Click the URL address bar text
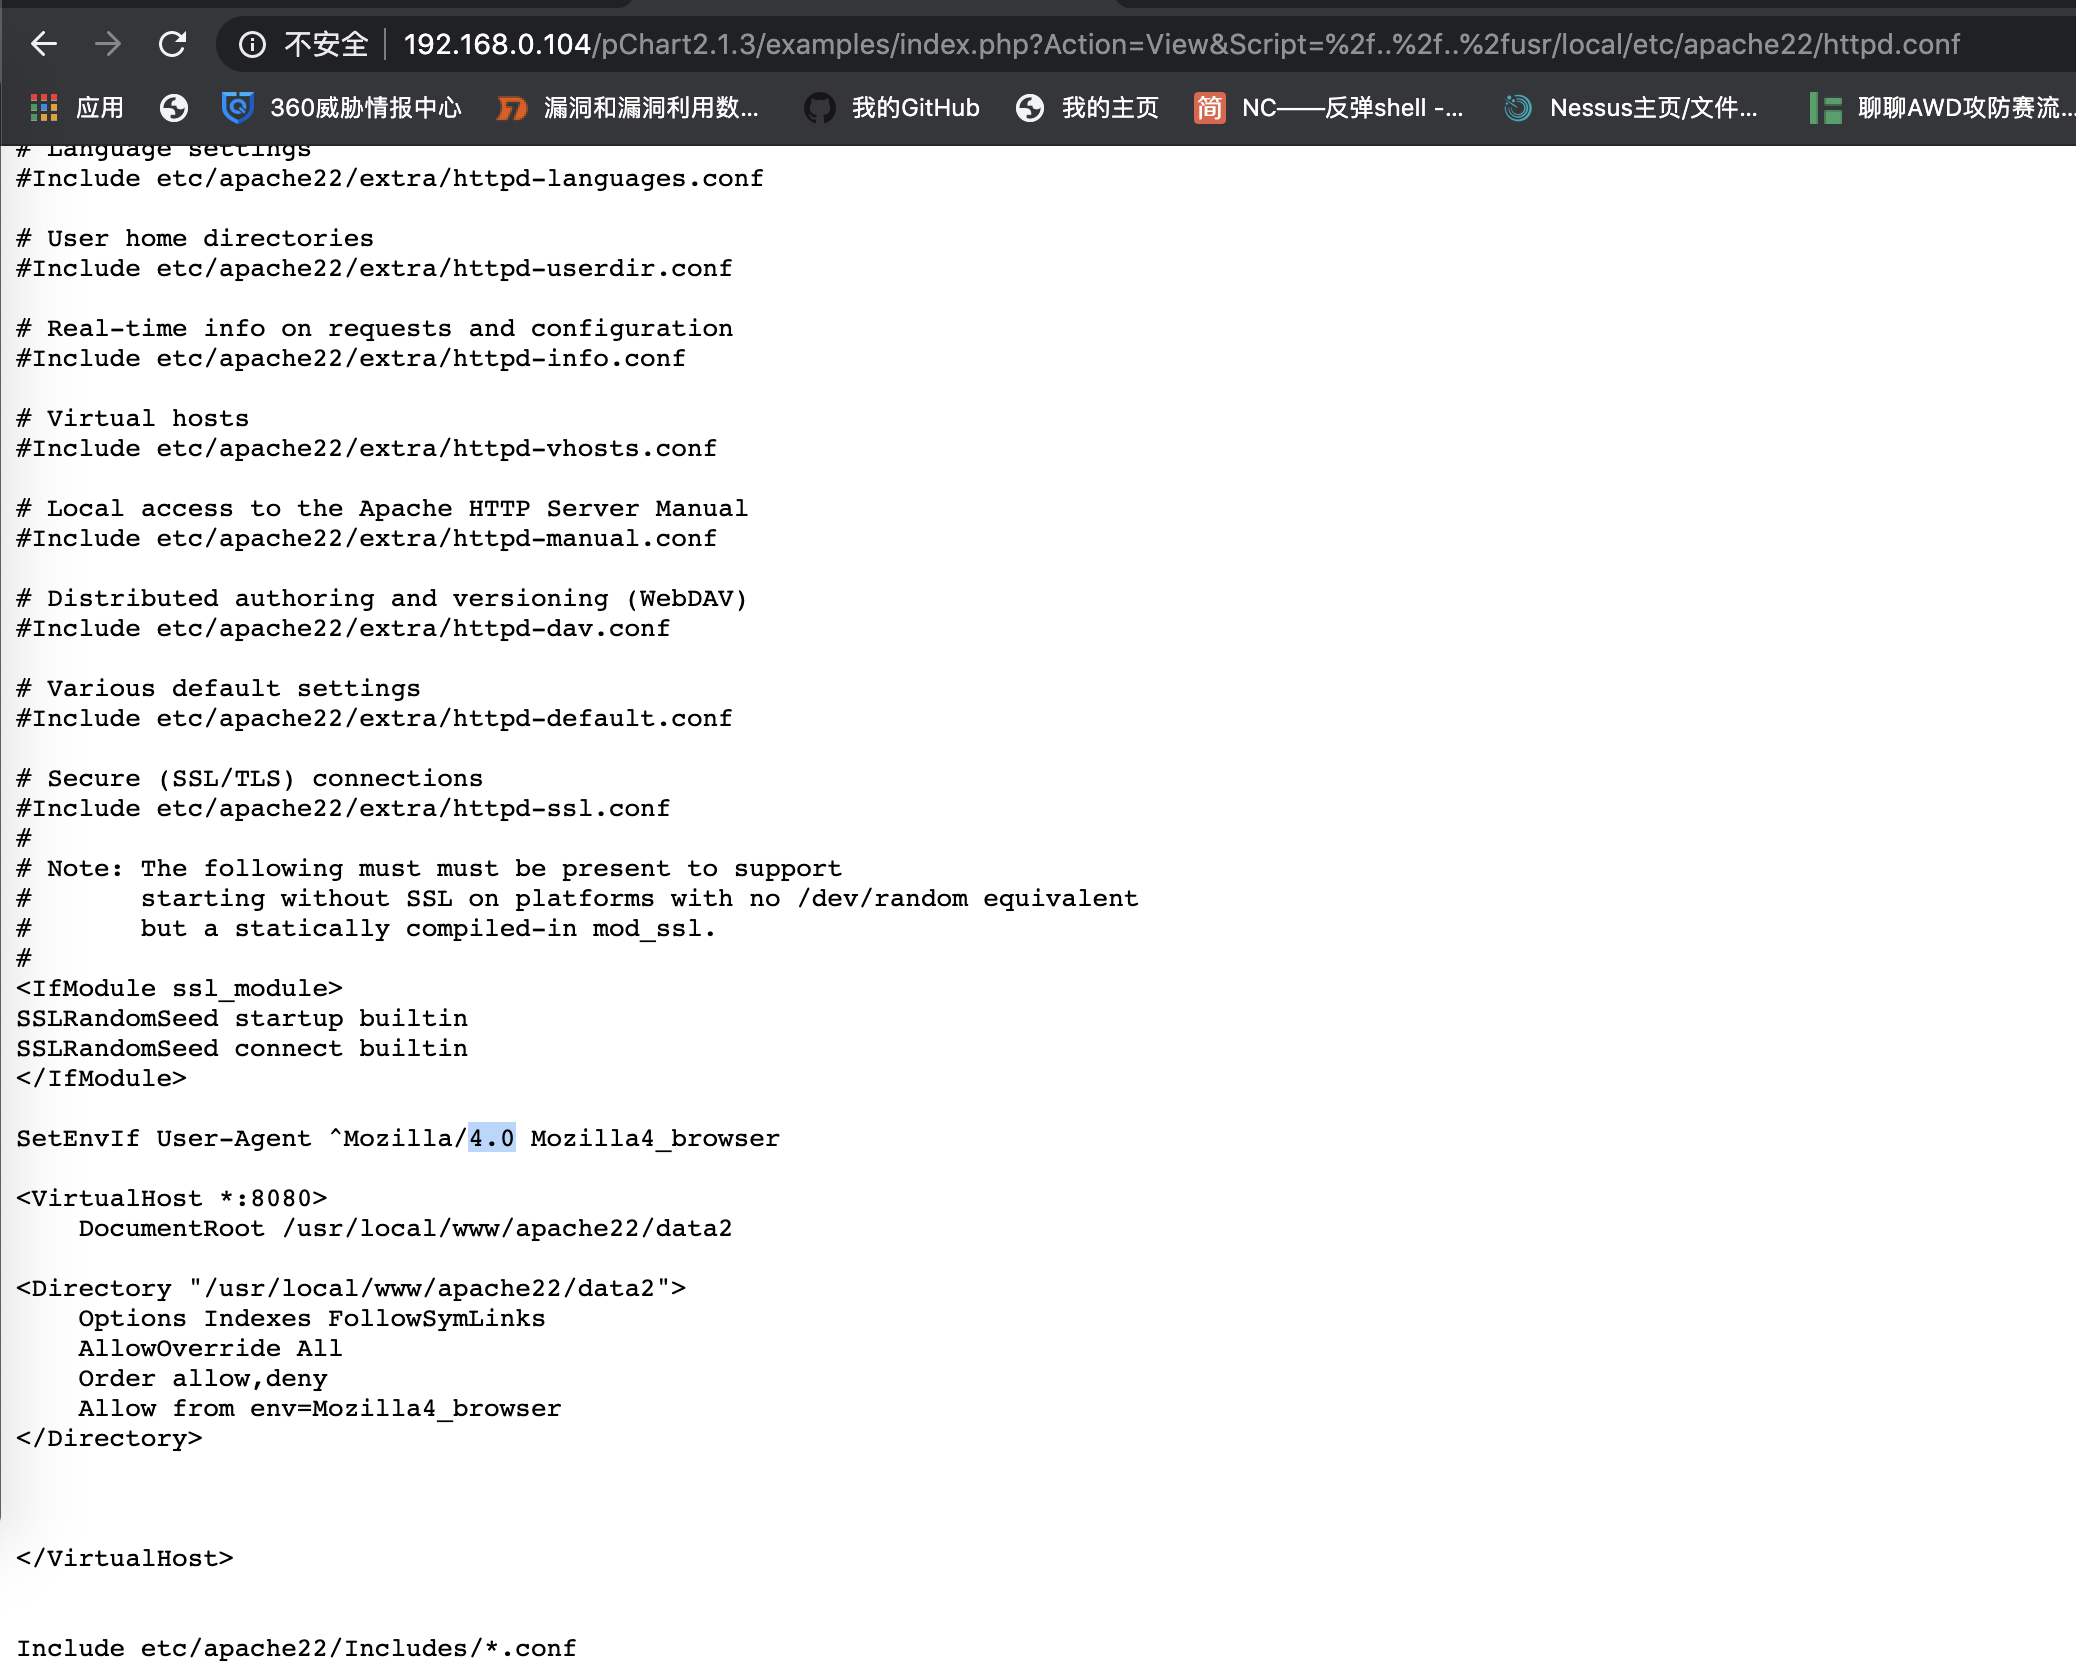The image size is (2076, 1666). click(1180, 44)
